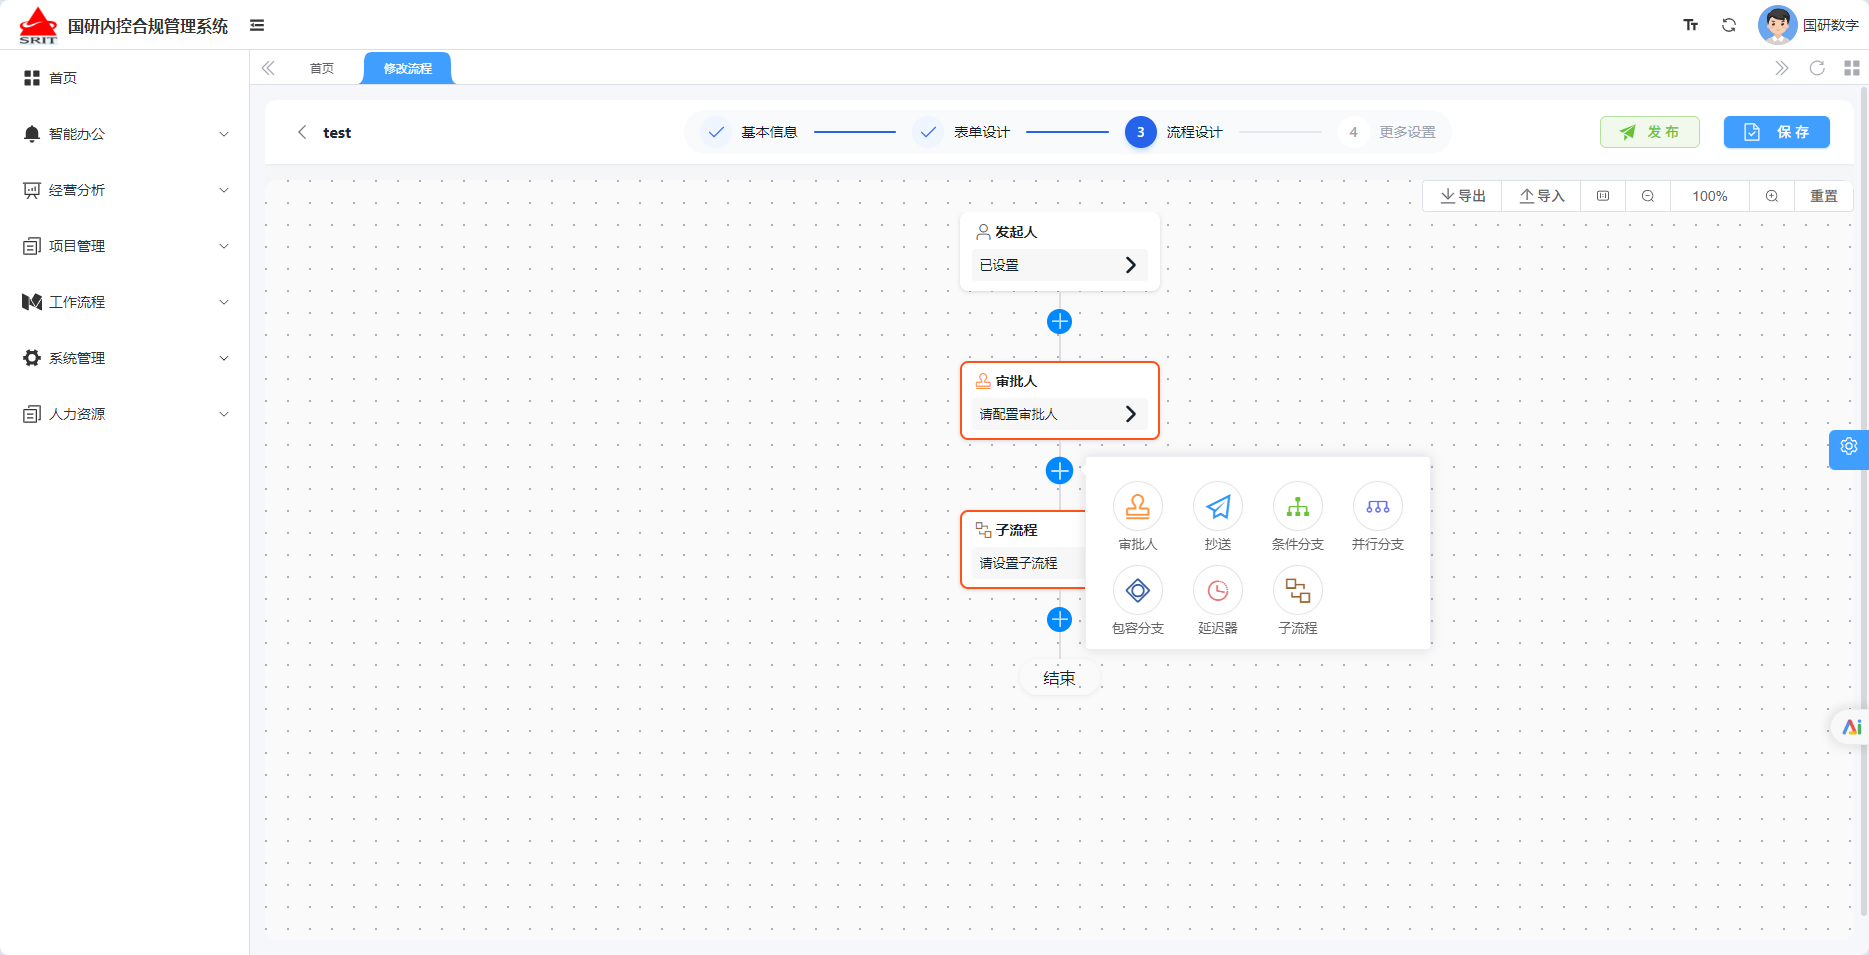The width and height of the screenshot is (1869, 955).
Task: Click the blue 保存 save button
Action: [x=1776, y=132]
